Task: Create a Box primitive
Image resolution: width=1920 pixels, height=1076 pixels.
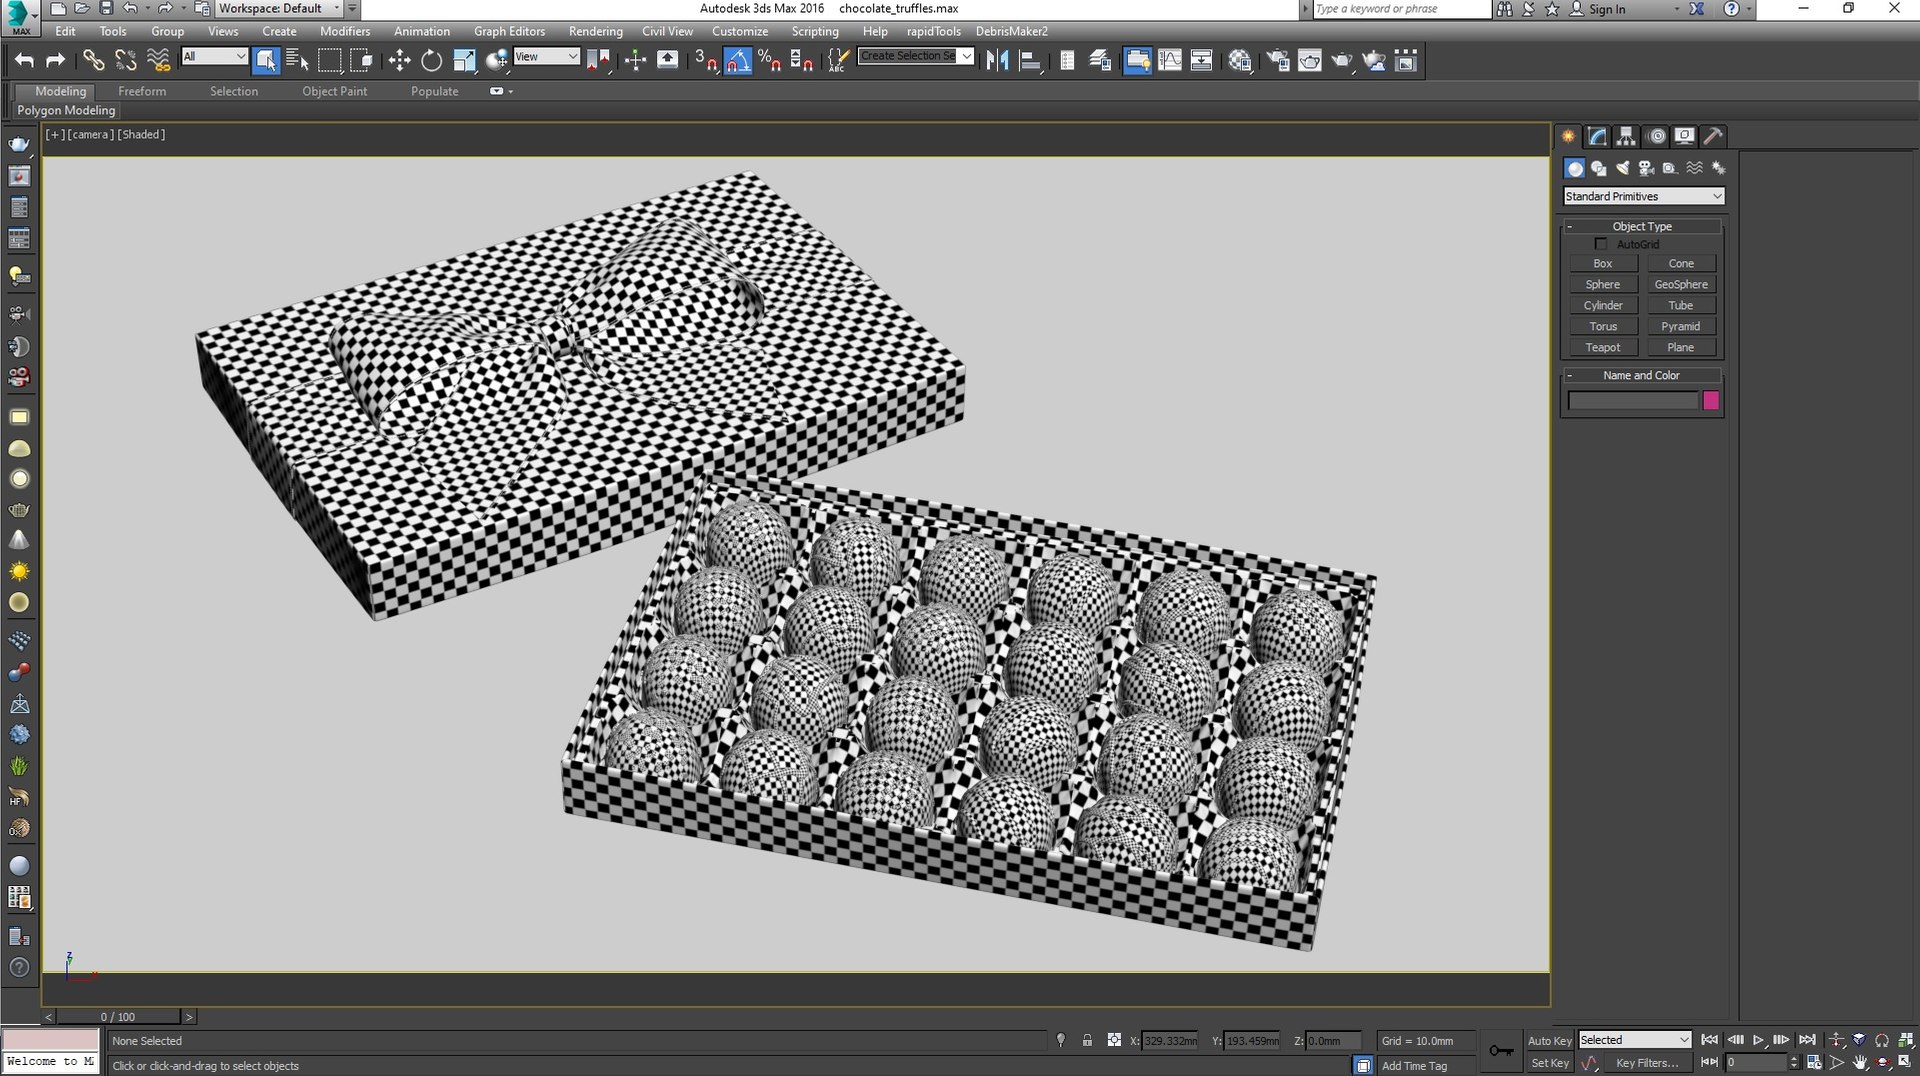Action: tap(1603, 264)
